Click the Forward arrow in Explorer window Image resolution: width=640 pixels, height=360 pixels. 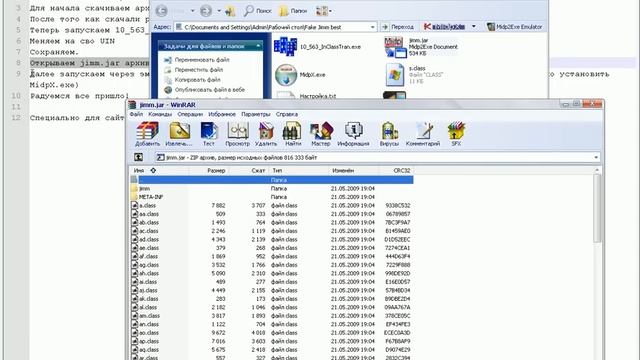(206, 11)
